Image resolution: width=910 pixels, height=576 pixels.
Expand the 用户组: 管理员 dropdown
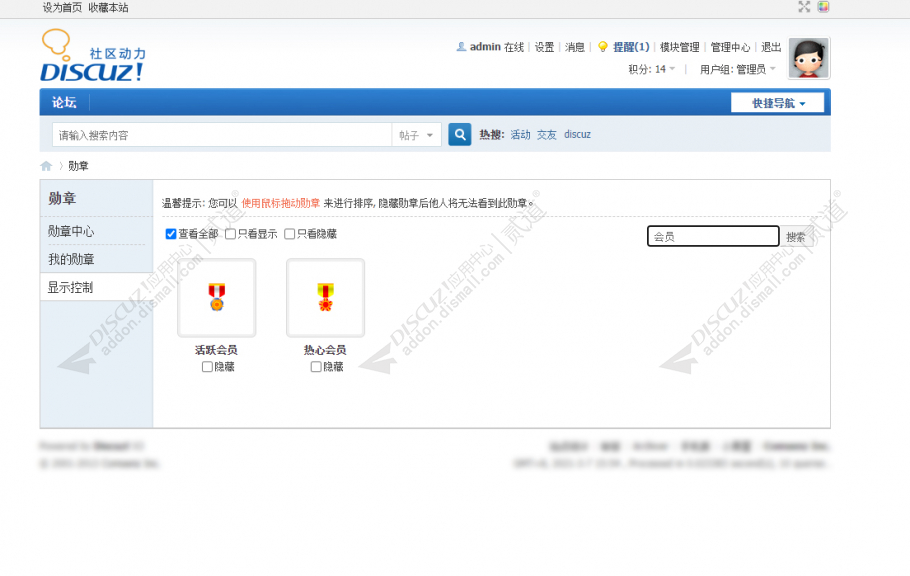pos(737,69)
